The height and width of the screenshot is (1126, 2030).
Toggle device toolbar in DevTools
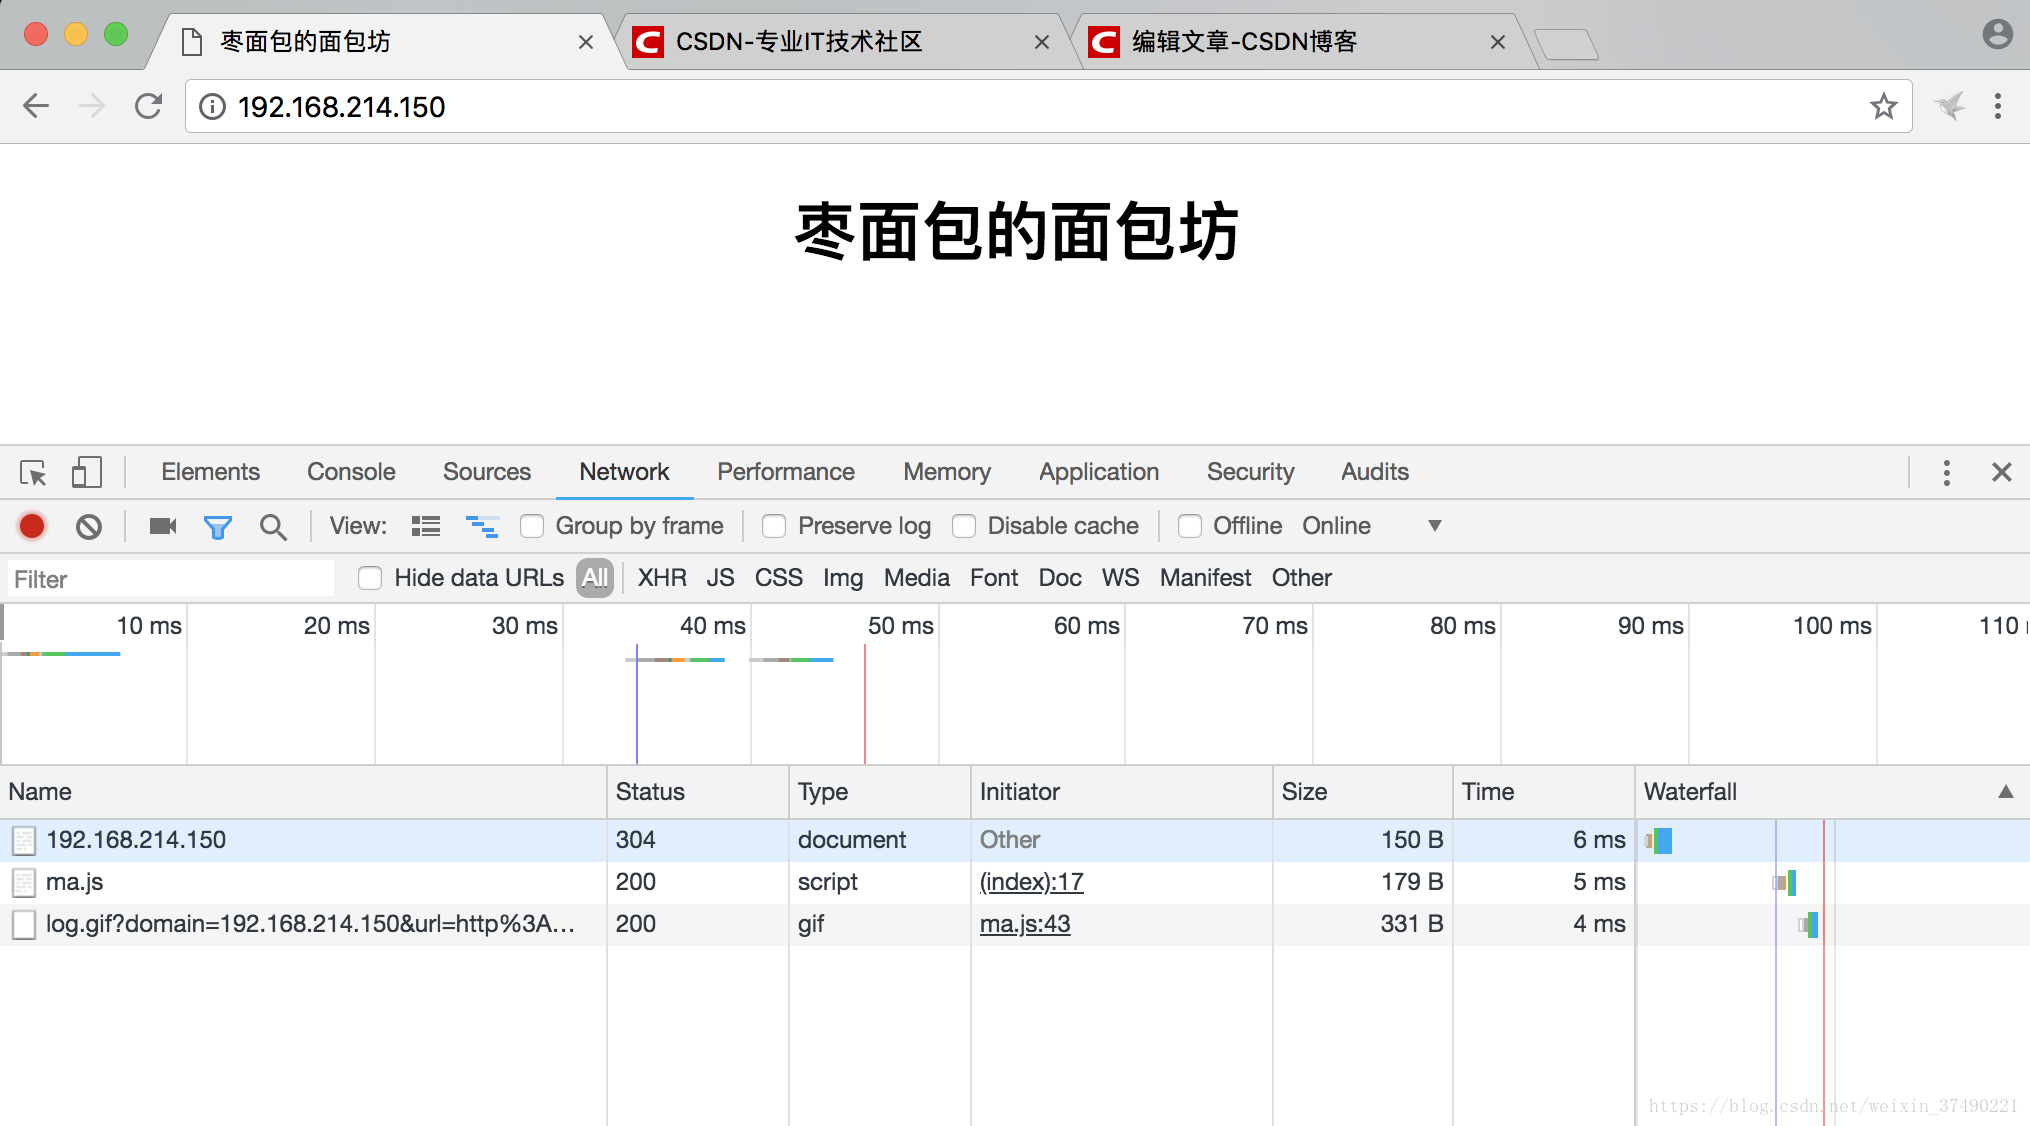tap(87, 472)
